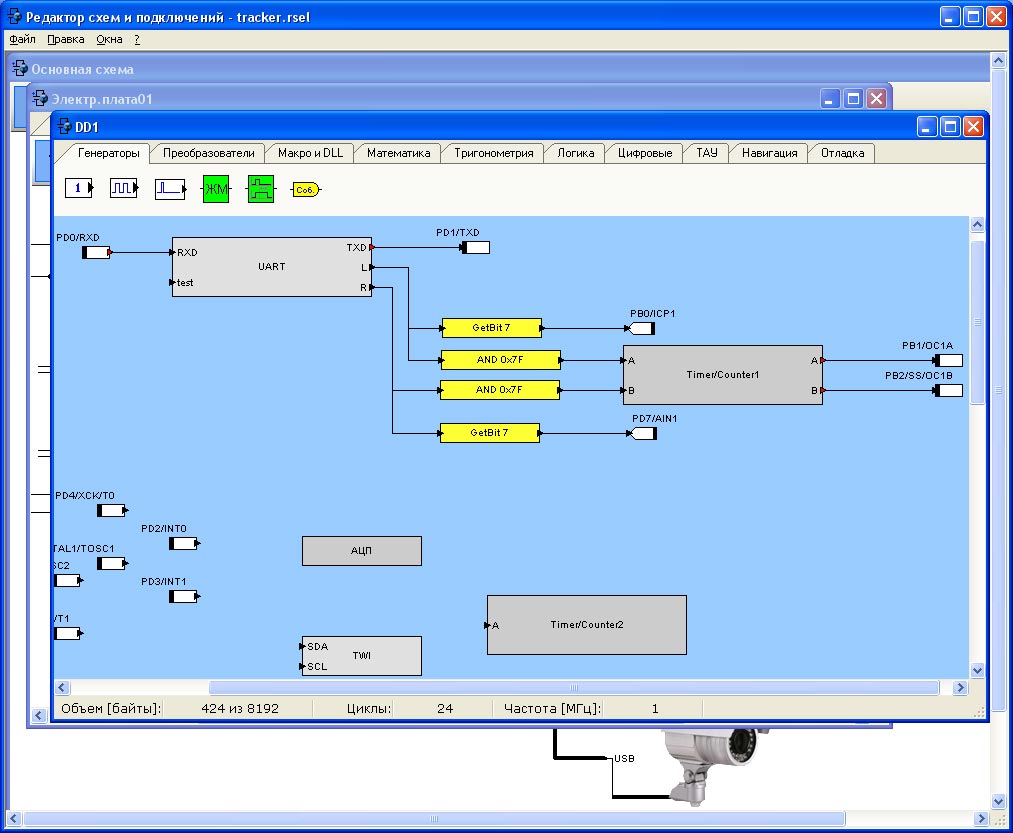Maximize the Электр.плата01 window

pyautogui.click(x=853, y=99)
